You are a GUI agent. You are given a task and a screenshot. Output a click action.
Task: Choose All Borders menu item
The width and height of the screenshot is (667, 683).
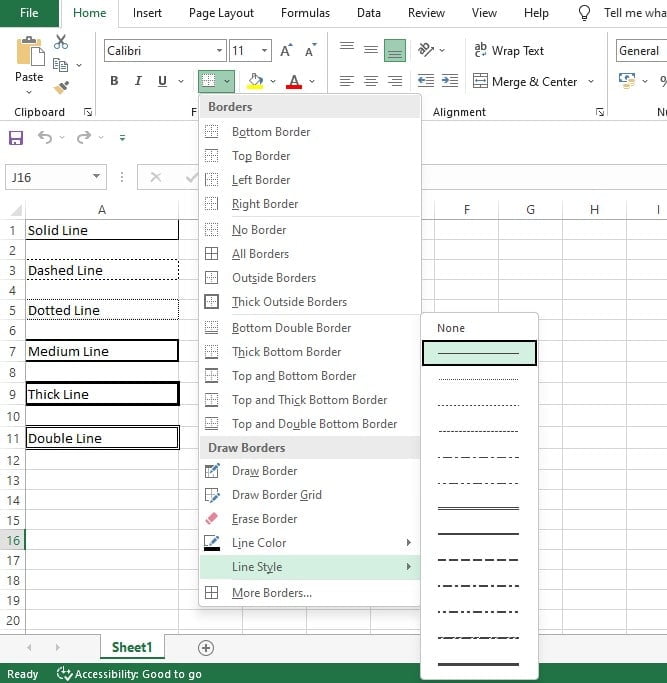click(310, 254)
